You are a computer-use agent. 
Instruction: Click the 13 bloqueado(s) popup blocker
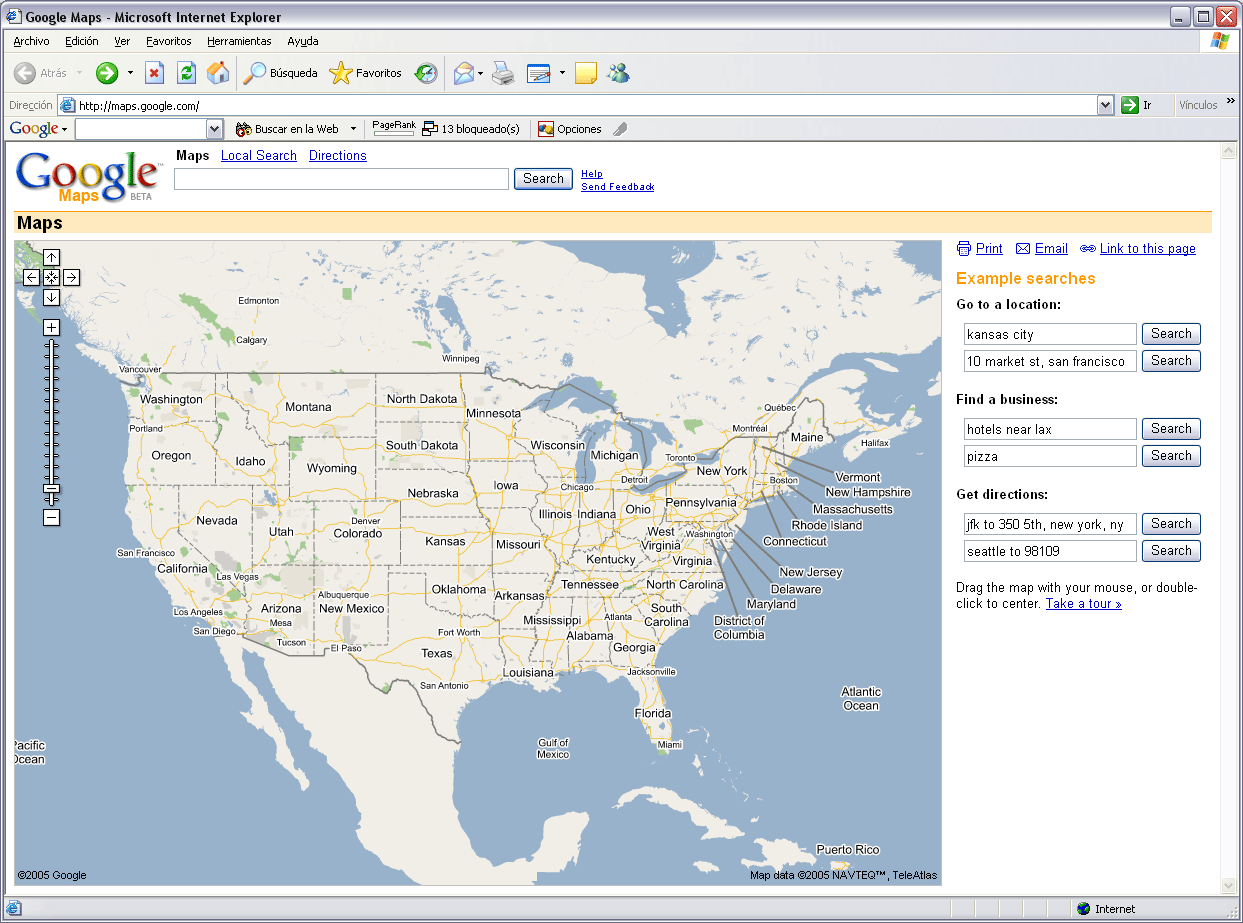470,129
